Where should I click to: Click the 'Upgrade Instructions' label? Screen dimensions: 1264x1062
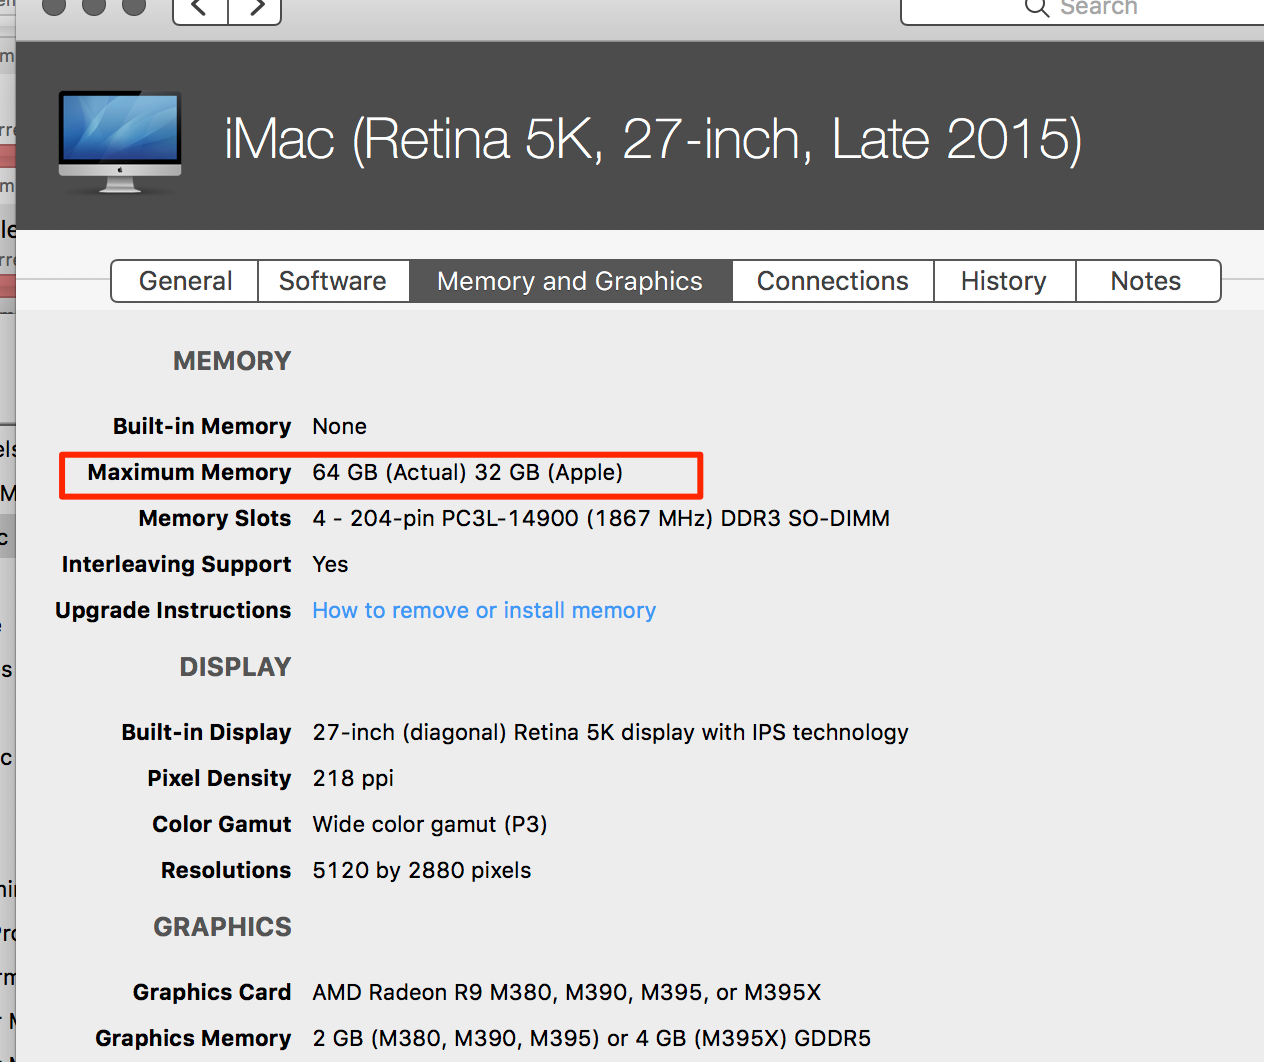(x=173, y=610)
